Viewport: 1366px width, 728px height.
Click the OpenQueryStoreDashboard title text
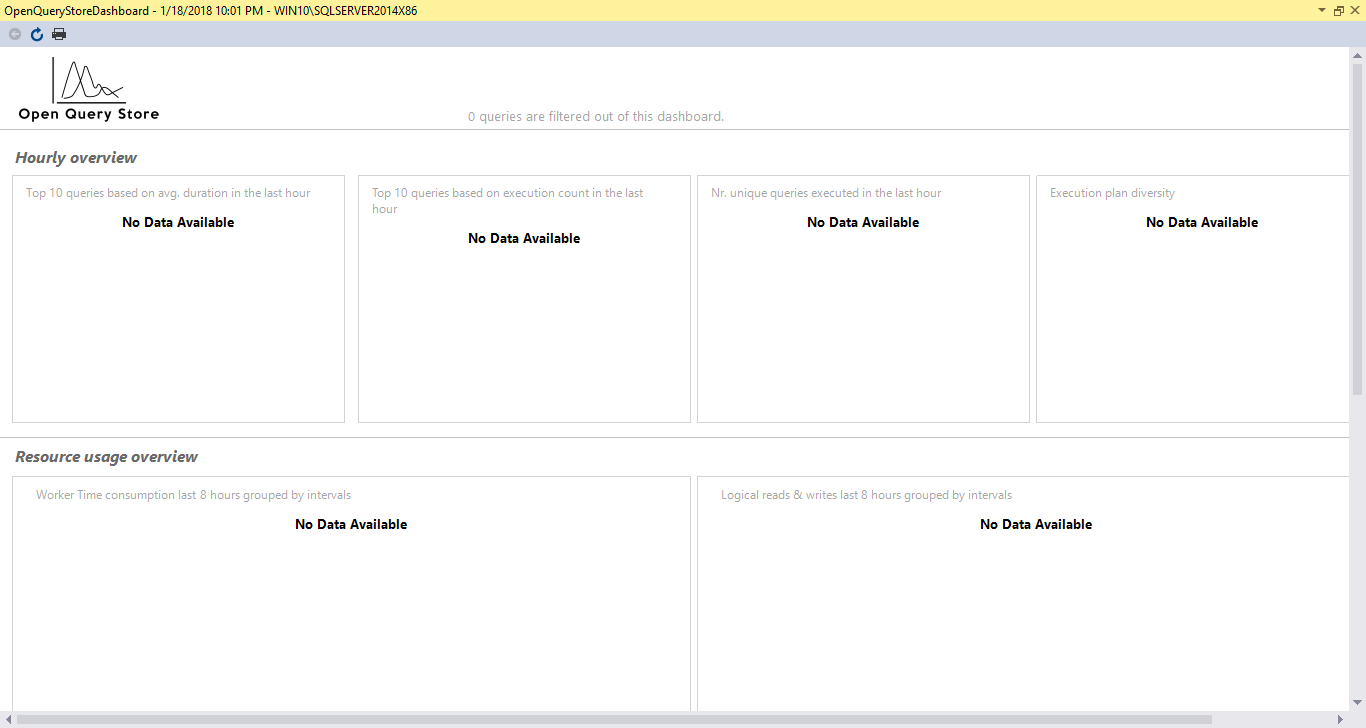point(211,10)
